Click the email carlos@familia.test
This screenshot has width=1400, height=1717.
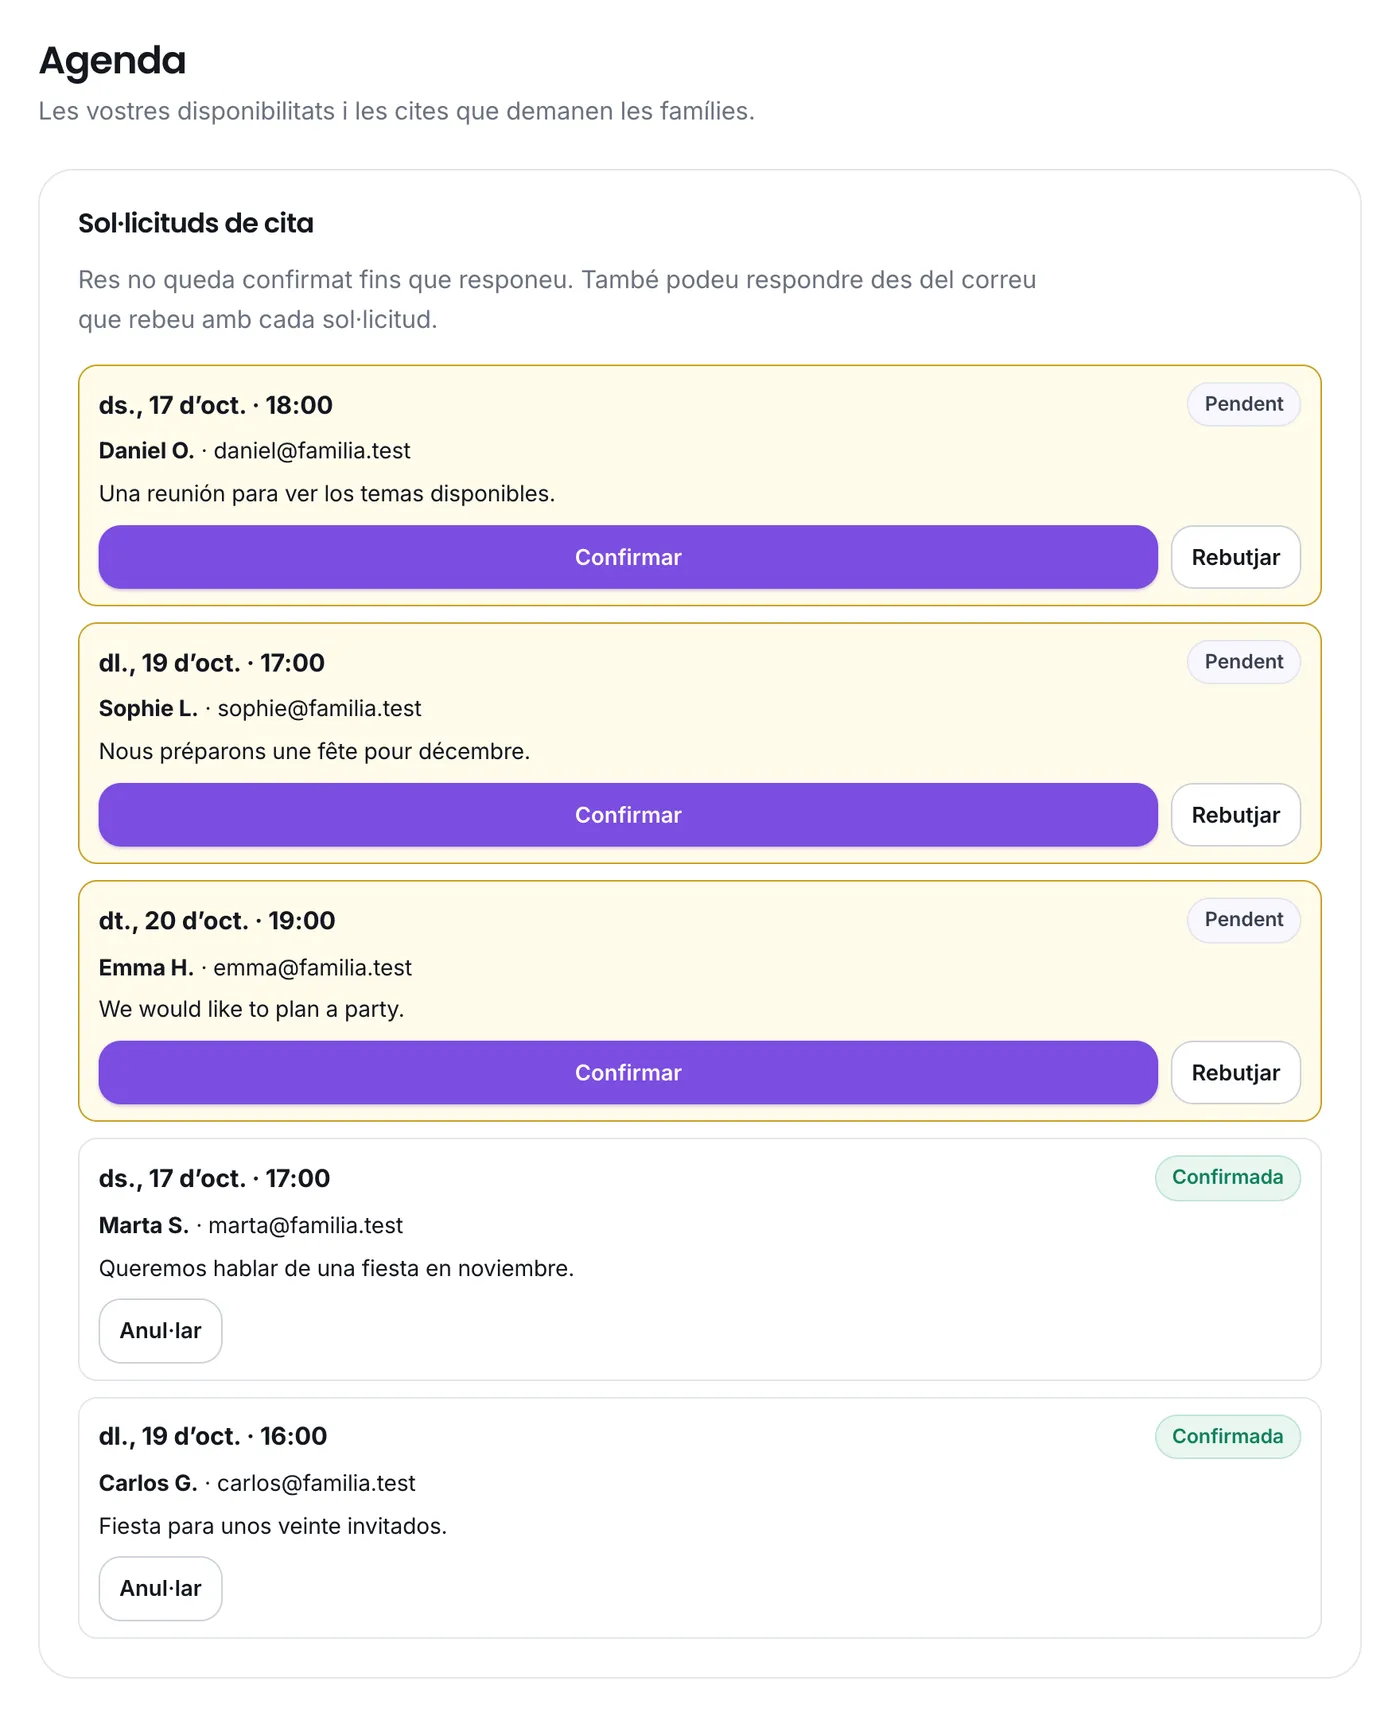click(x=316, y=1484)
